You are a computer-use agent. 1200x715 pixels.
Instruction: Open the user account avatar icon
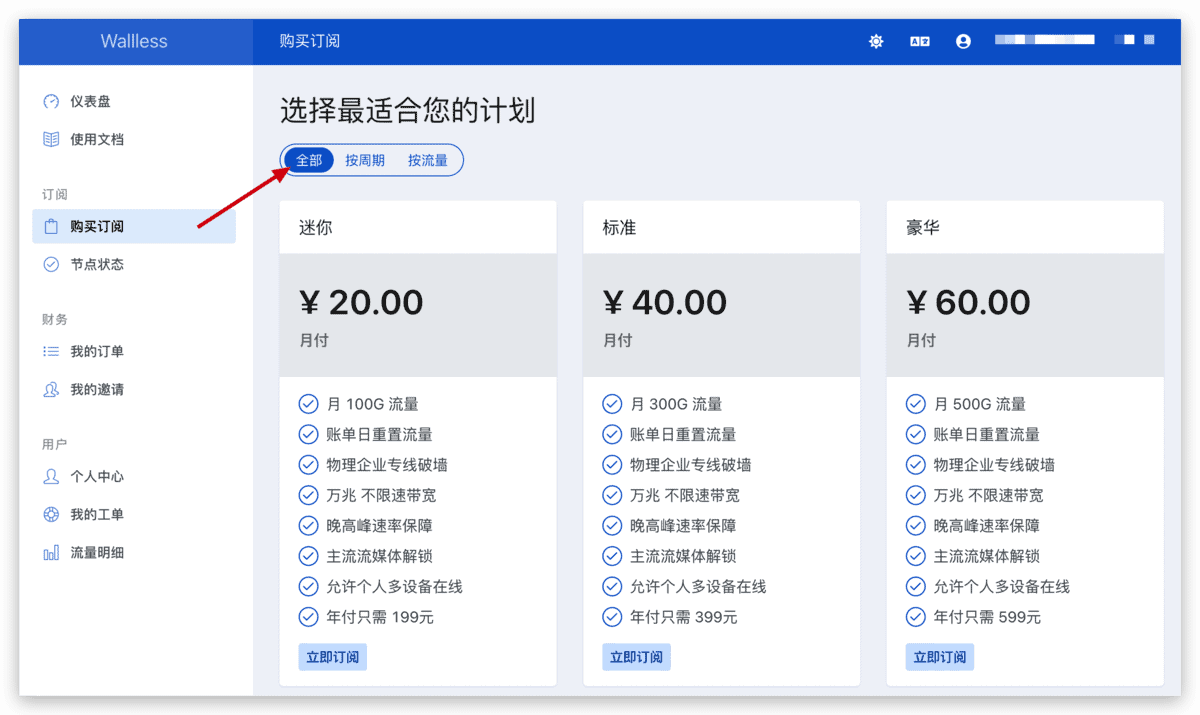point(963,41)
